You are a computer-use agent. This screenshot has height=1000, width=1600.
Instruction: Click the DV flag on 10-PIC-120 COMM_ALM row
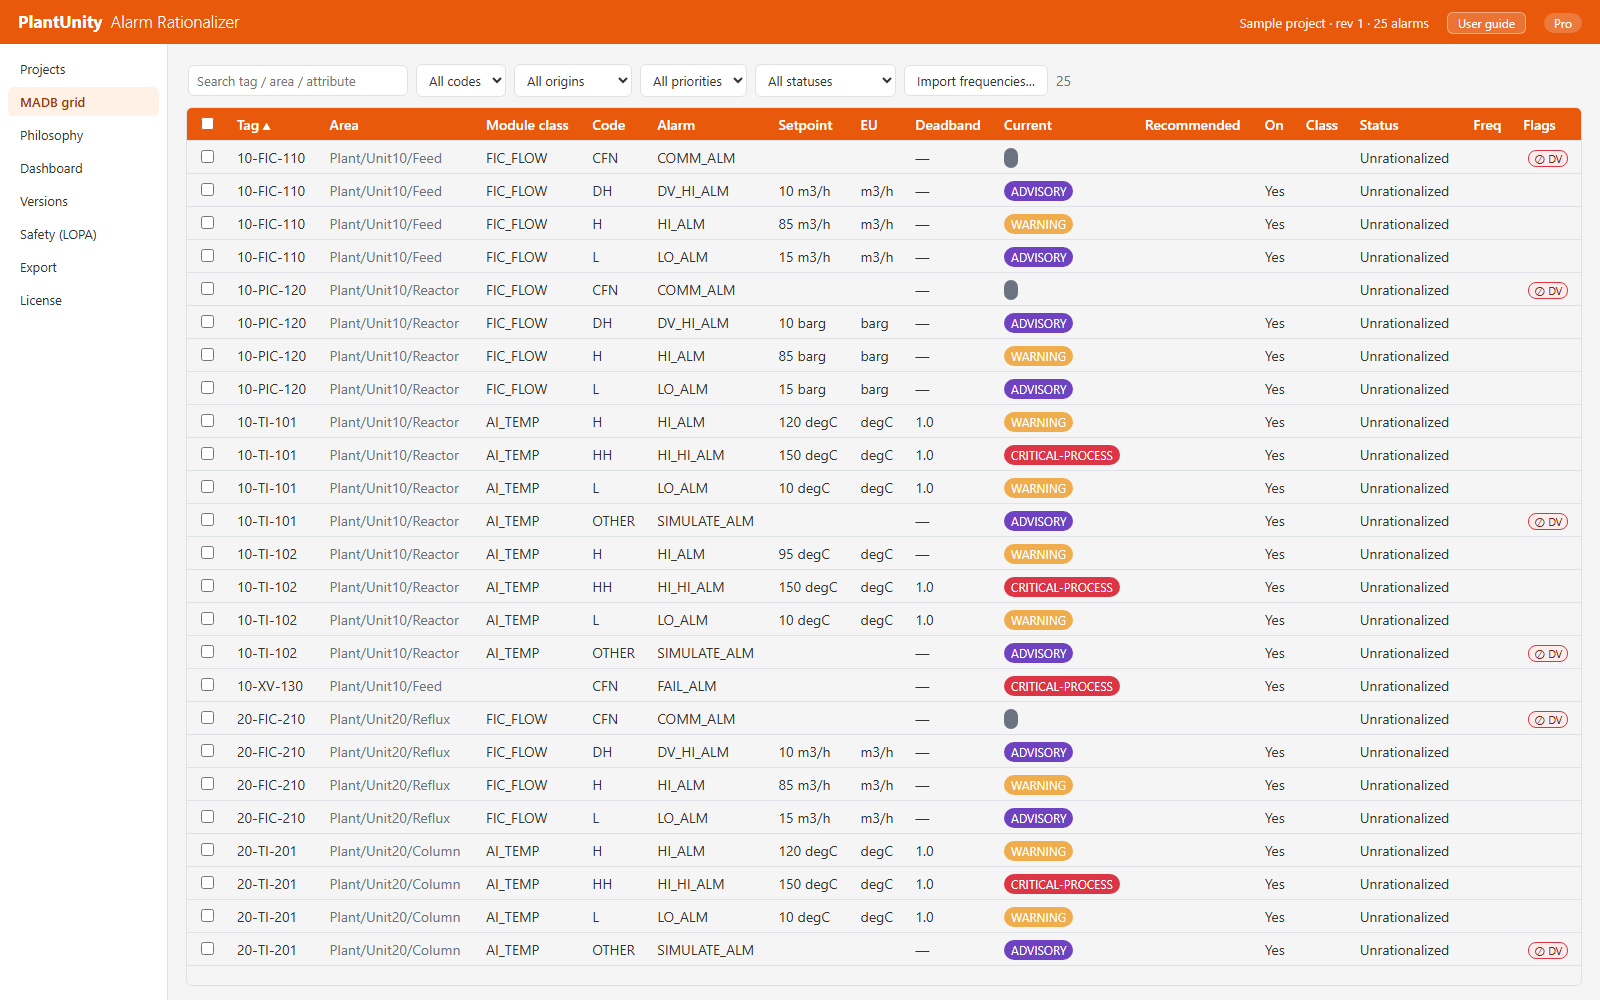pyautogui.click(x=1547, y=291)
